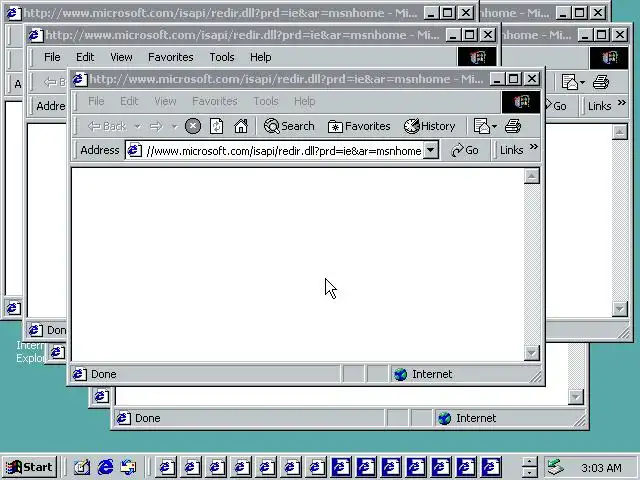Open Favorites menu in the window behind front

(171, 57)
